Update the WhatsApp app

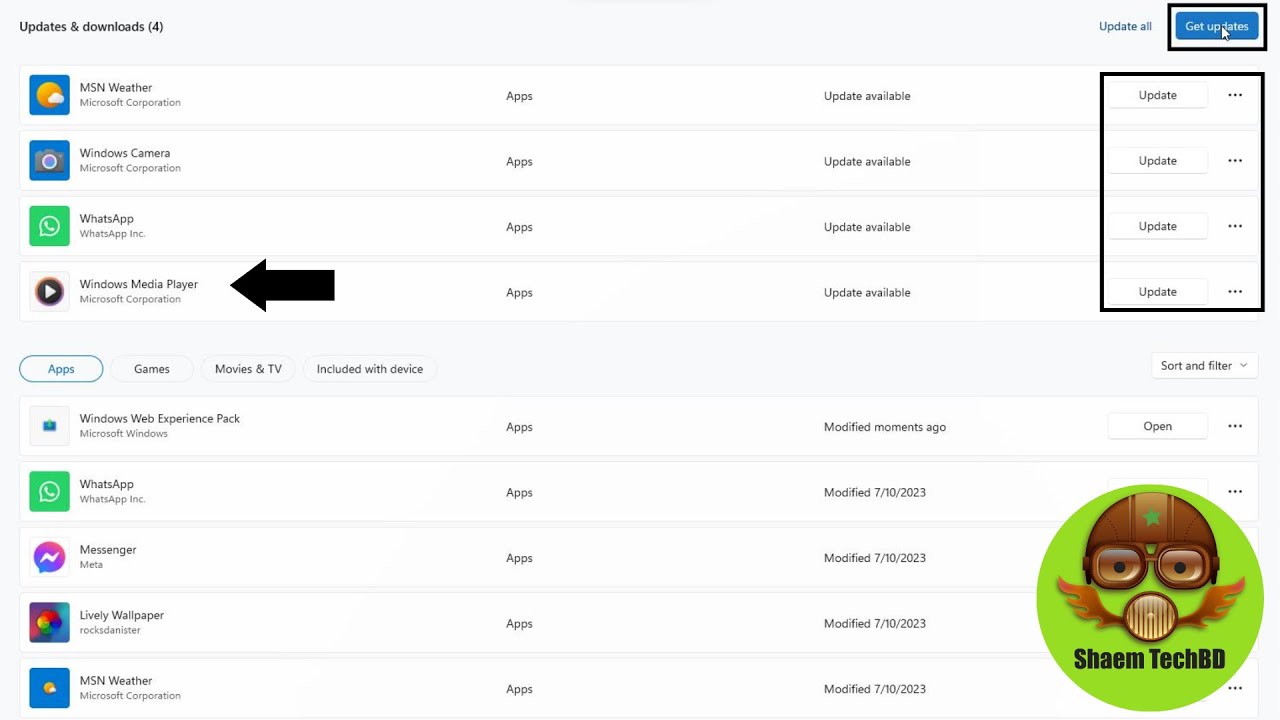pos(1157,226)
